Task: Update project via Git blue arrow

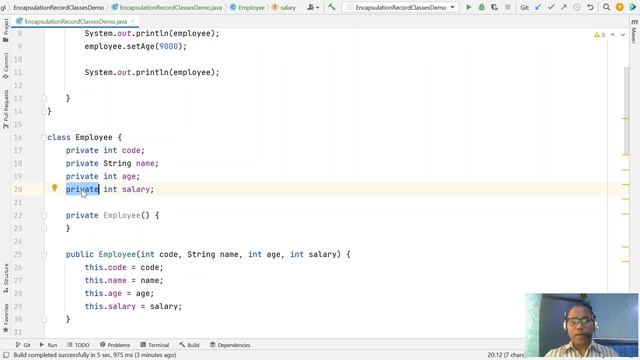Action: 538,7
